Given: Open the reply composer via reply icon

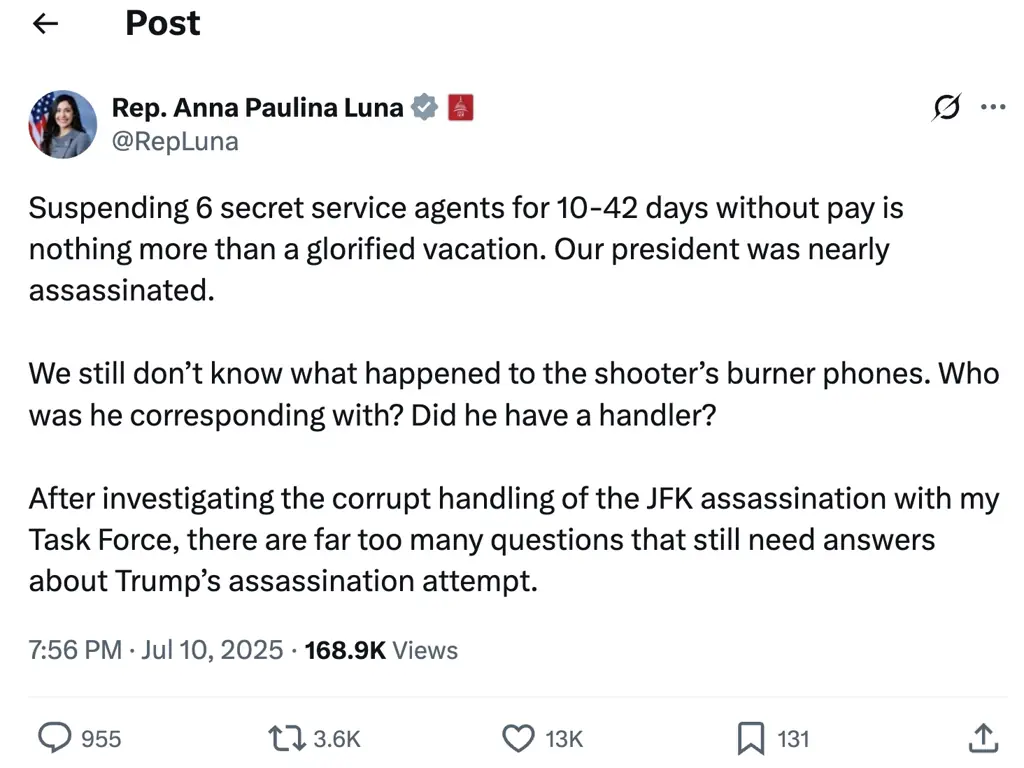Looking at the screenshot, I should tap(54, 738).
